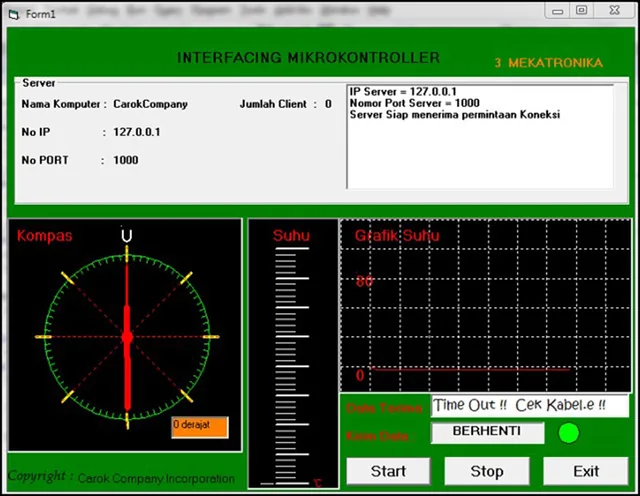Click the 'Time Out !! Cek Kabel.e !!' field

coord(529,406)
